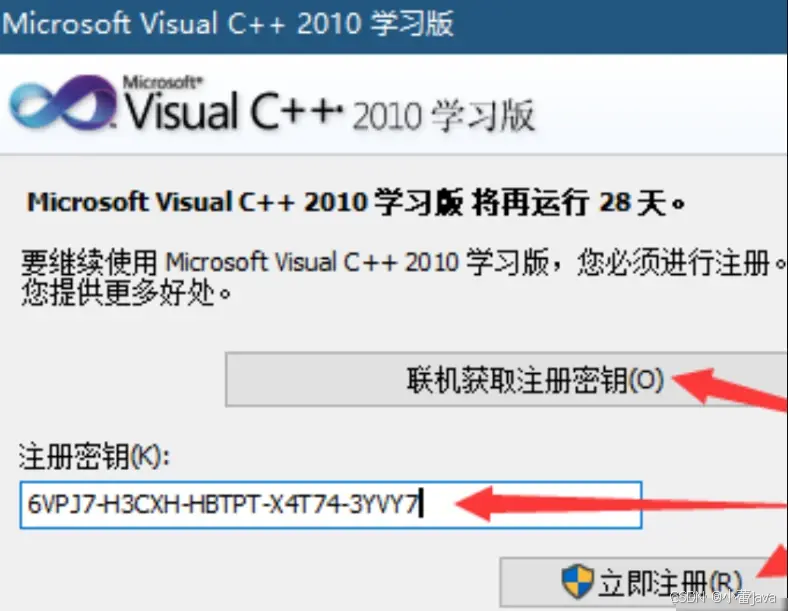Image resolution: width=788 pixels, height=611 pixels.
Task: Click the 注册密钥(K): field label
Action: (x=94, y=456)
